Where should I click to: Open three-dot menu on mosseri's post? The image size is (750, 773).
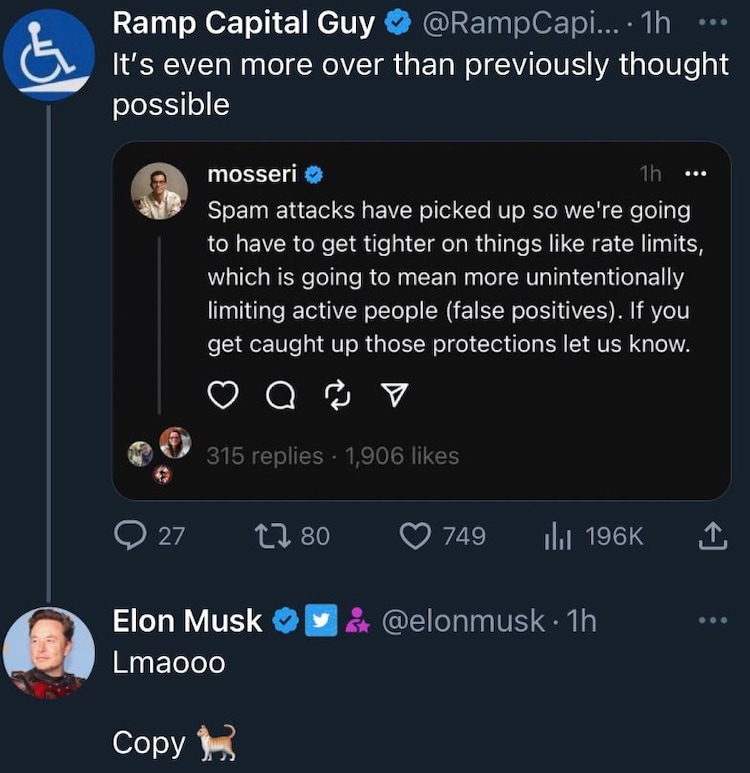(x=695, y=174)
